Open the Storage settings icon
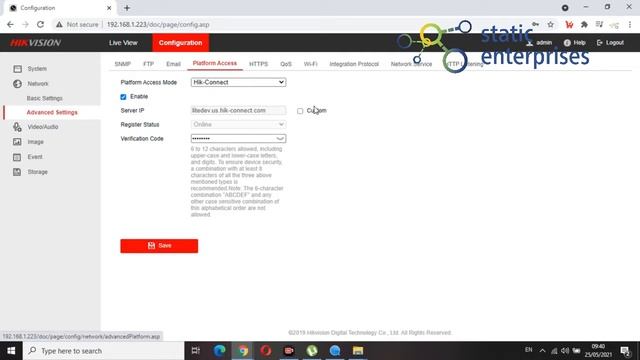This screenshot has height=360, width=640. 17,172
